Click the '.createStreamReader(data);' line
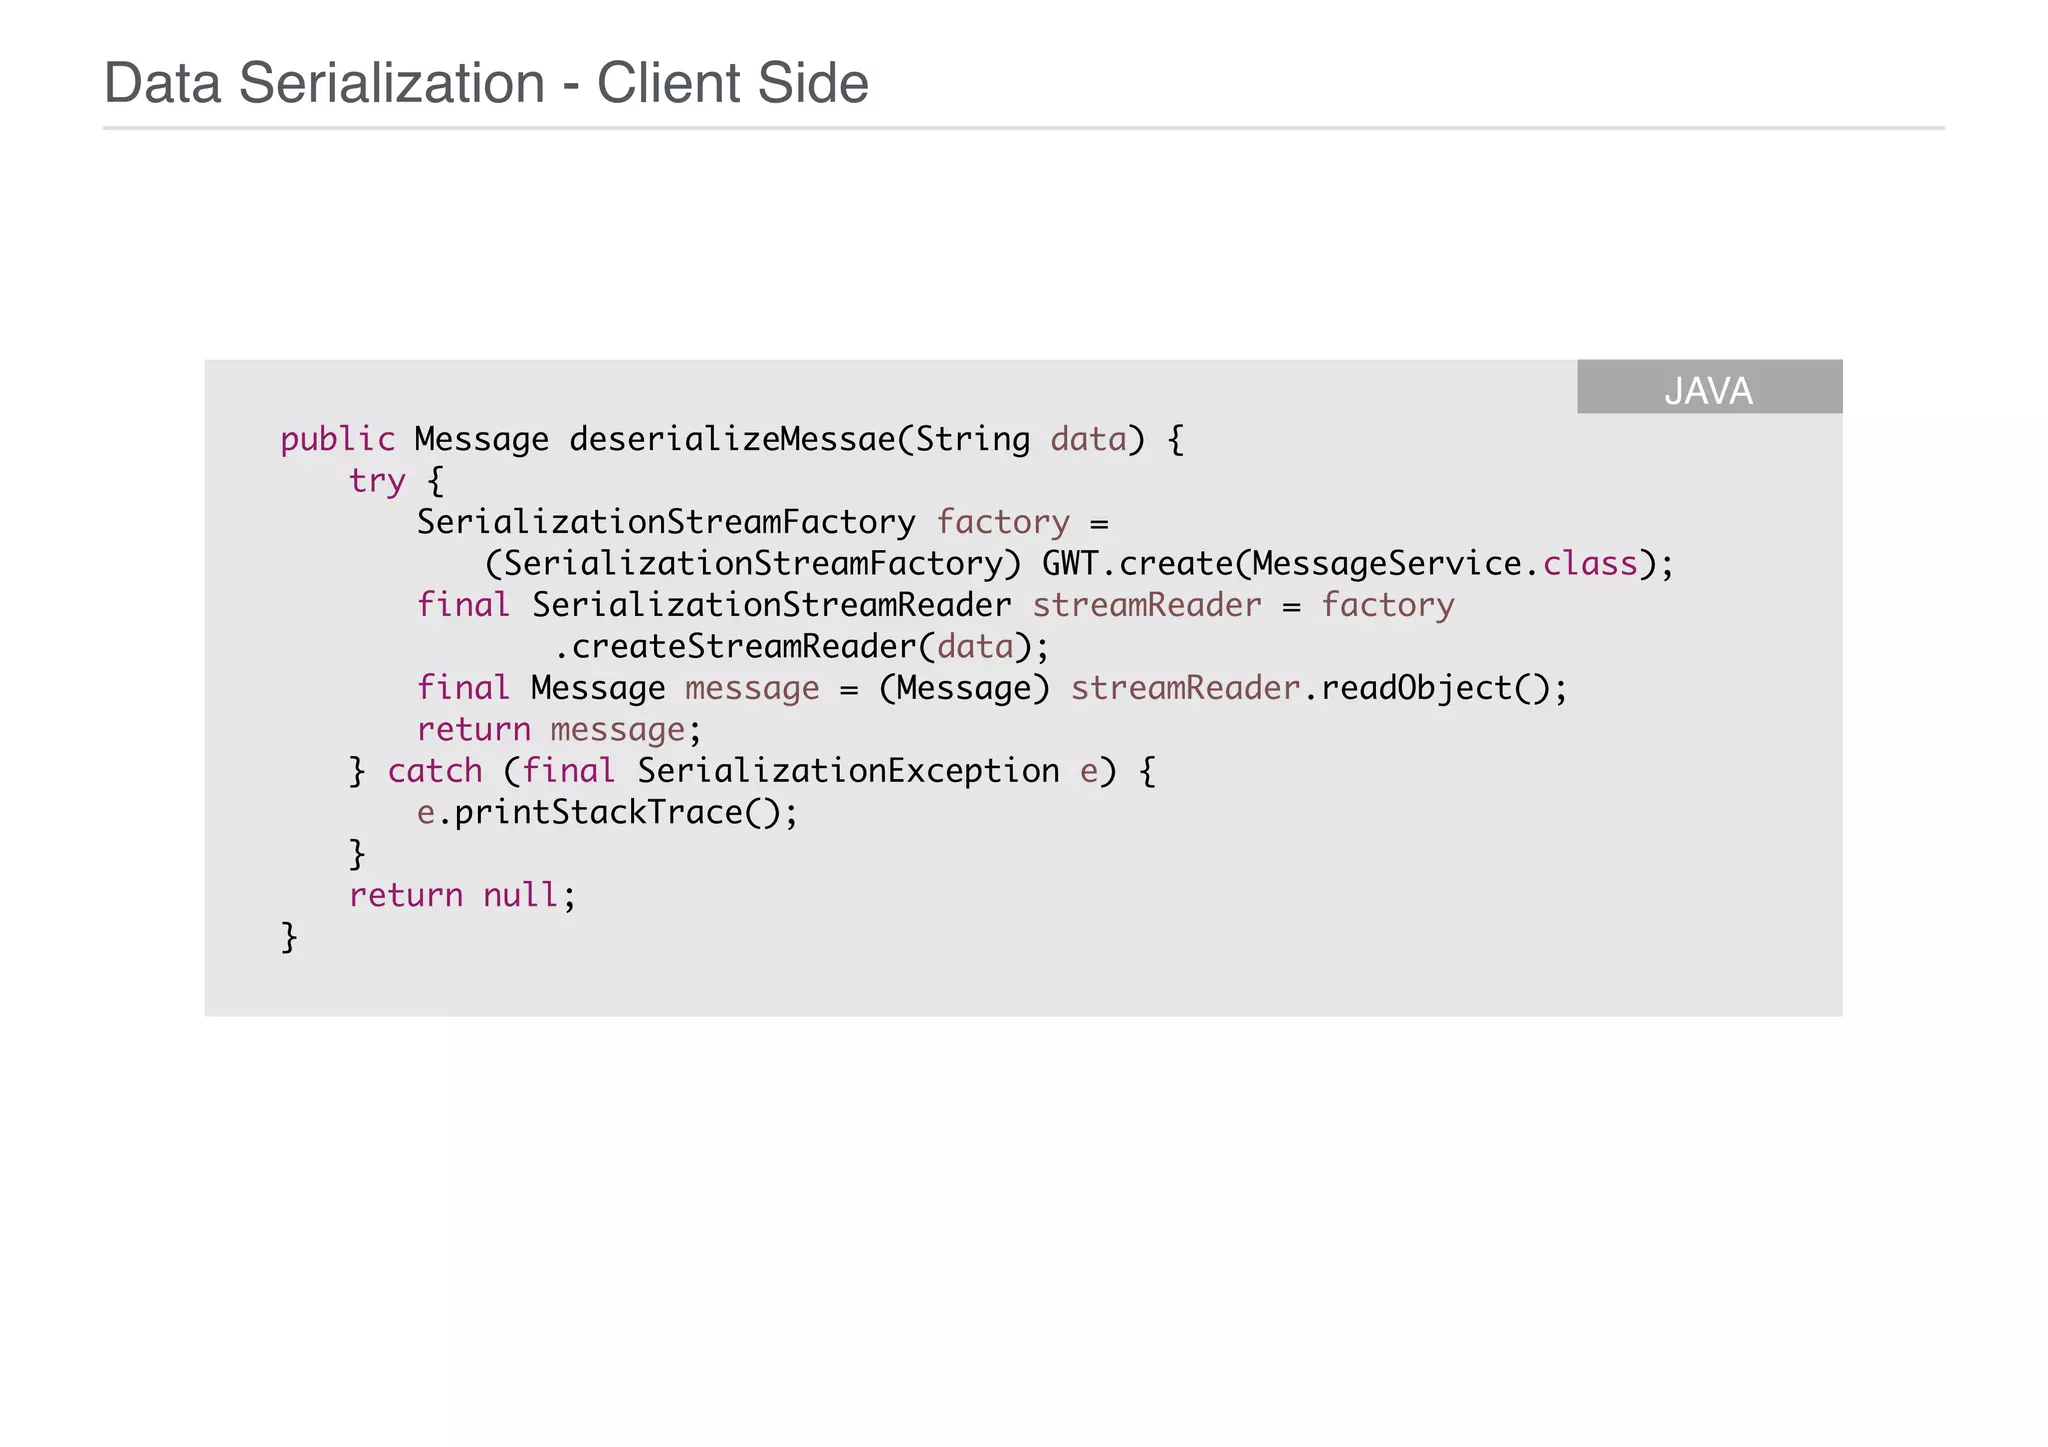This screenshot has height=1447, width=2048. tap(802, 647)
